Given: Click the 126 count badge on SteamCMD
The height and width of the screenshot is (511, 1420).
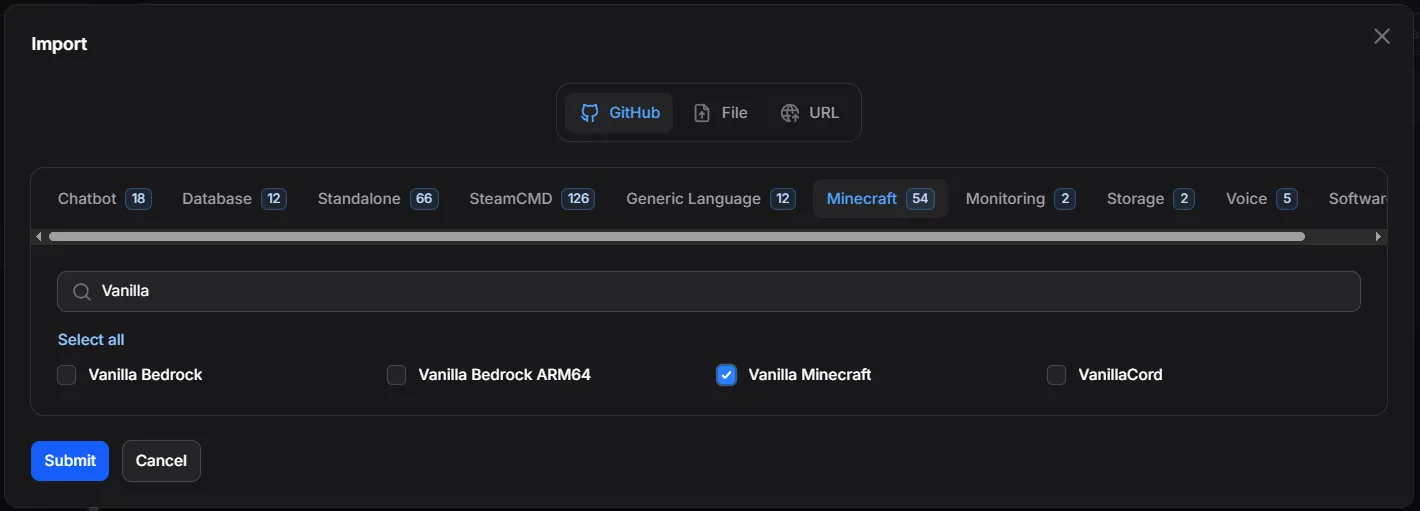Looking at the screenshot, I should point(578,199).
